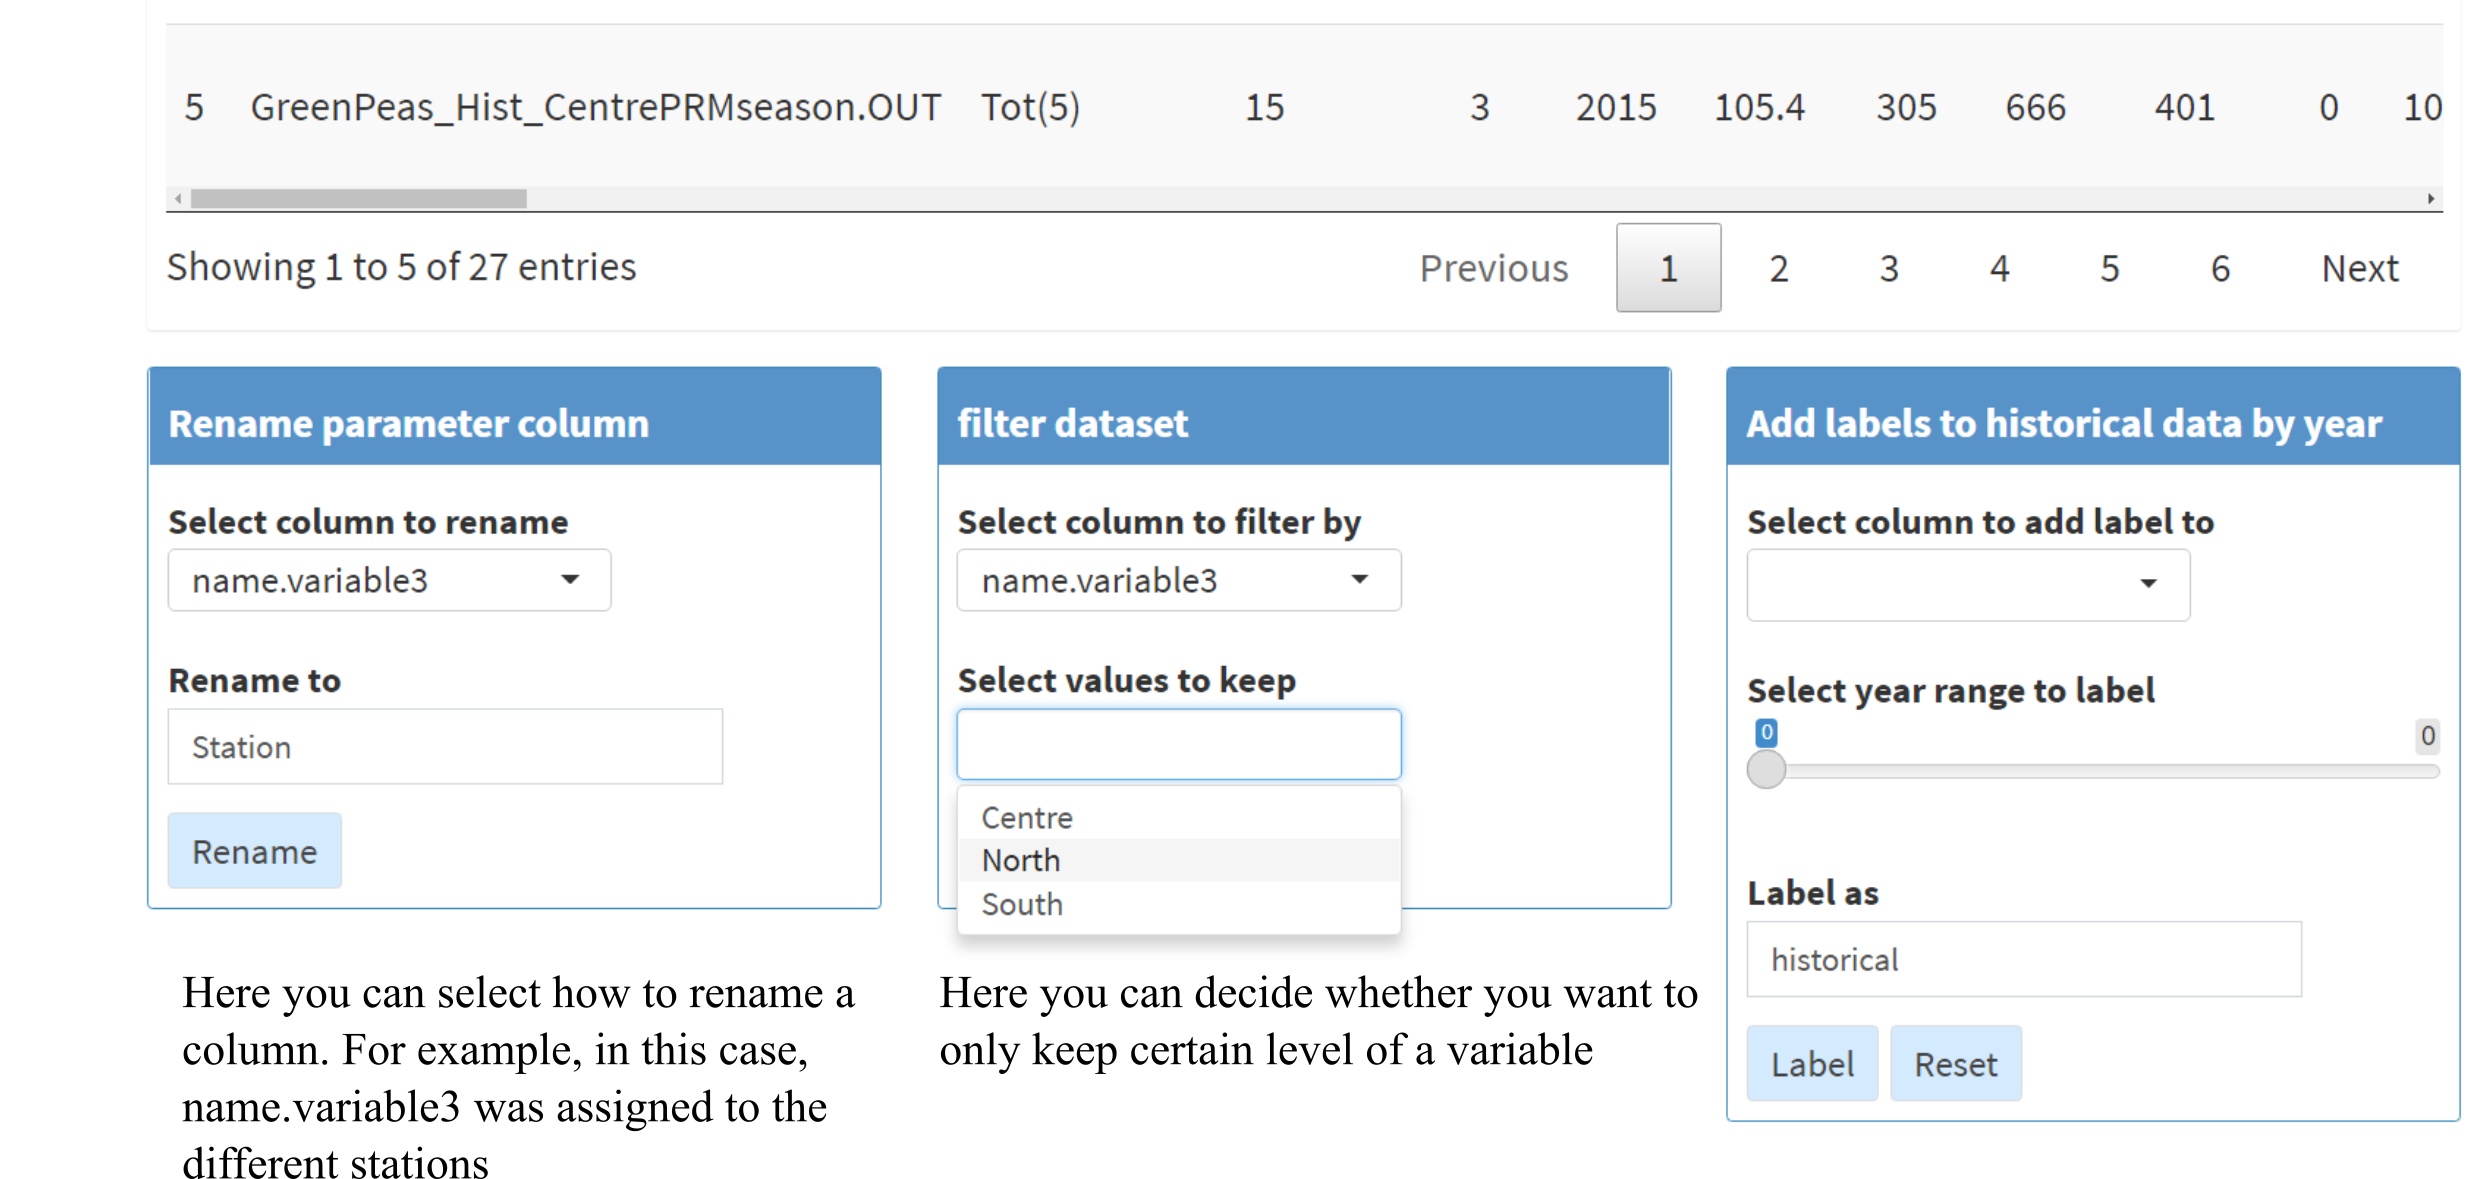Open the 'Select column to filter by' dropdown

[1178, 580]
